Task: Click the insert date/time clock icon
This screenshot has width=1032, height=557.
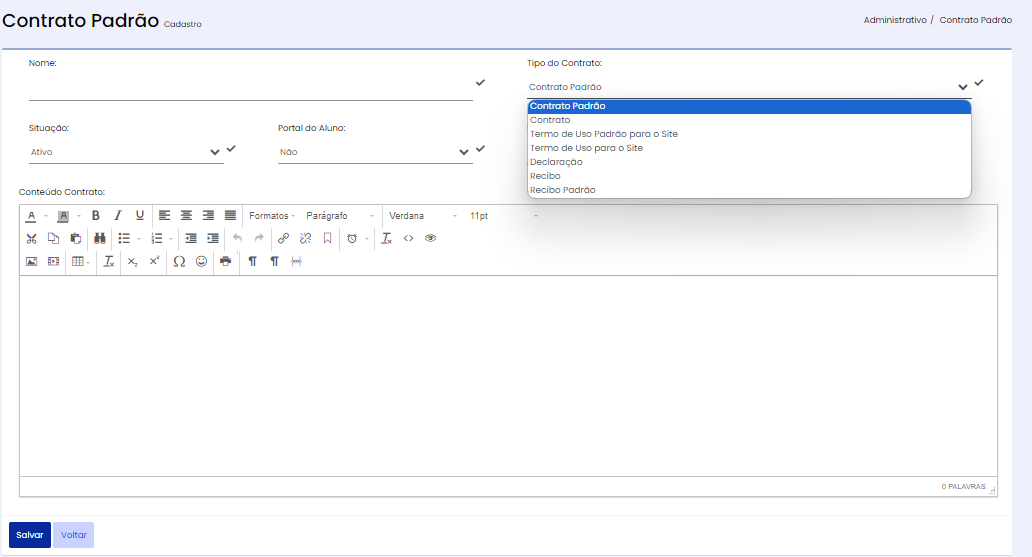Action: coord(352,238)
